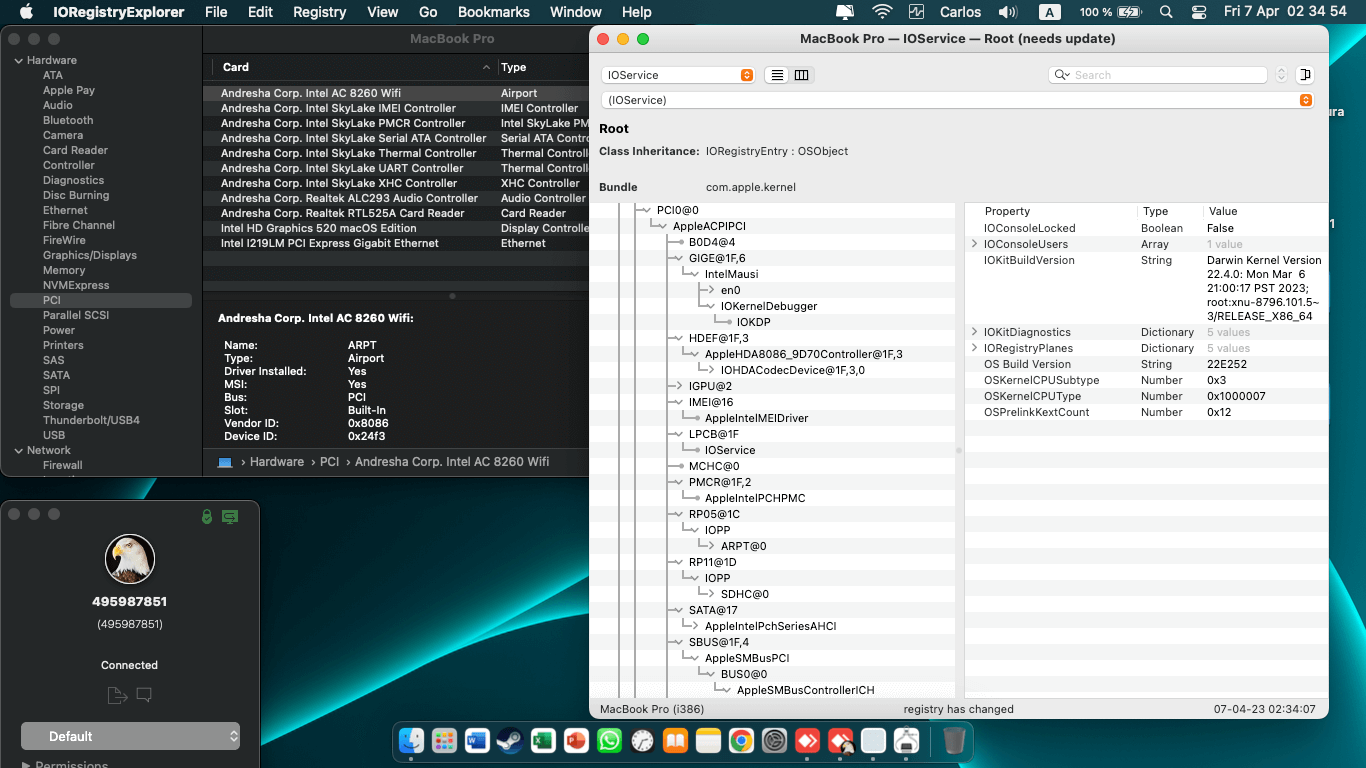
Task: Open the Go menu
Action: [x=428, y=12]
